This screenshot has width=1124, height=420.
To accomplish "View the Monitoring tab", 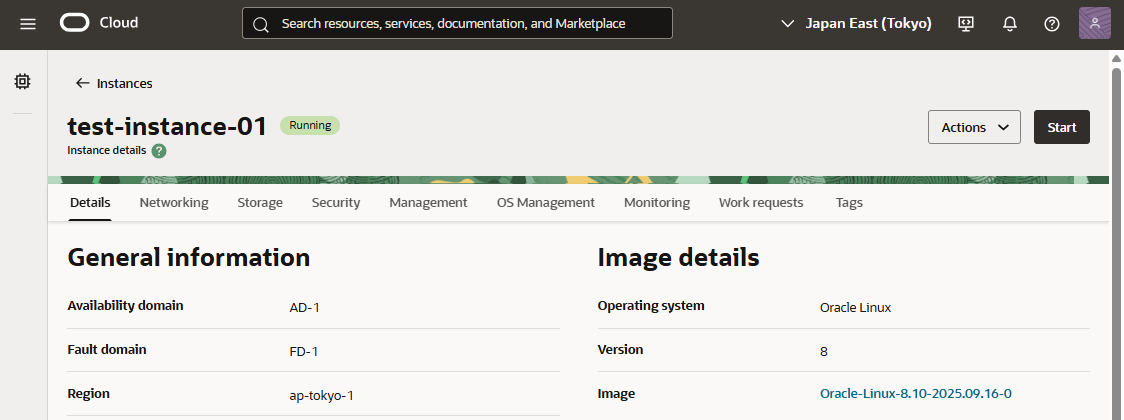I will pyautogui.click(x=657, y=202).
